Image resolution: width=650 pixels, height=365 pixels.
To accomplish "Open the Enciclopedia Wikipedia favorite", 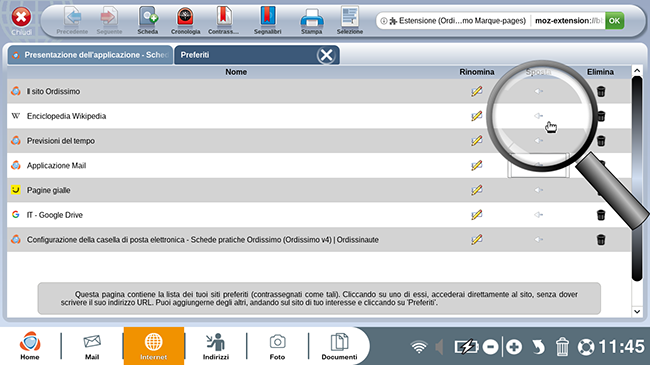I will click(x=66, y=116).
